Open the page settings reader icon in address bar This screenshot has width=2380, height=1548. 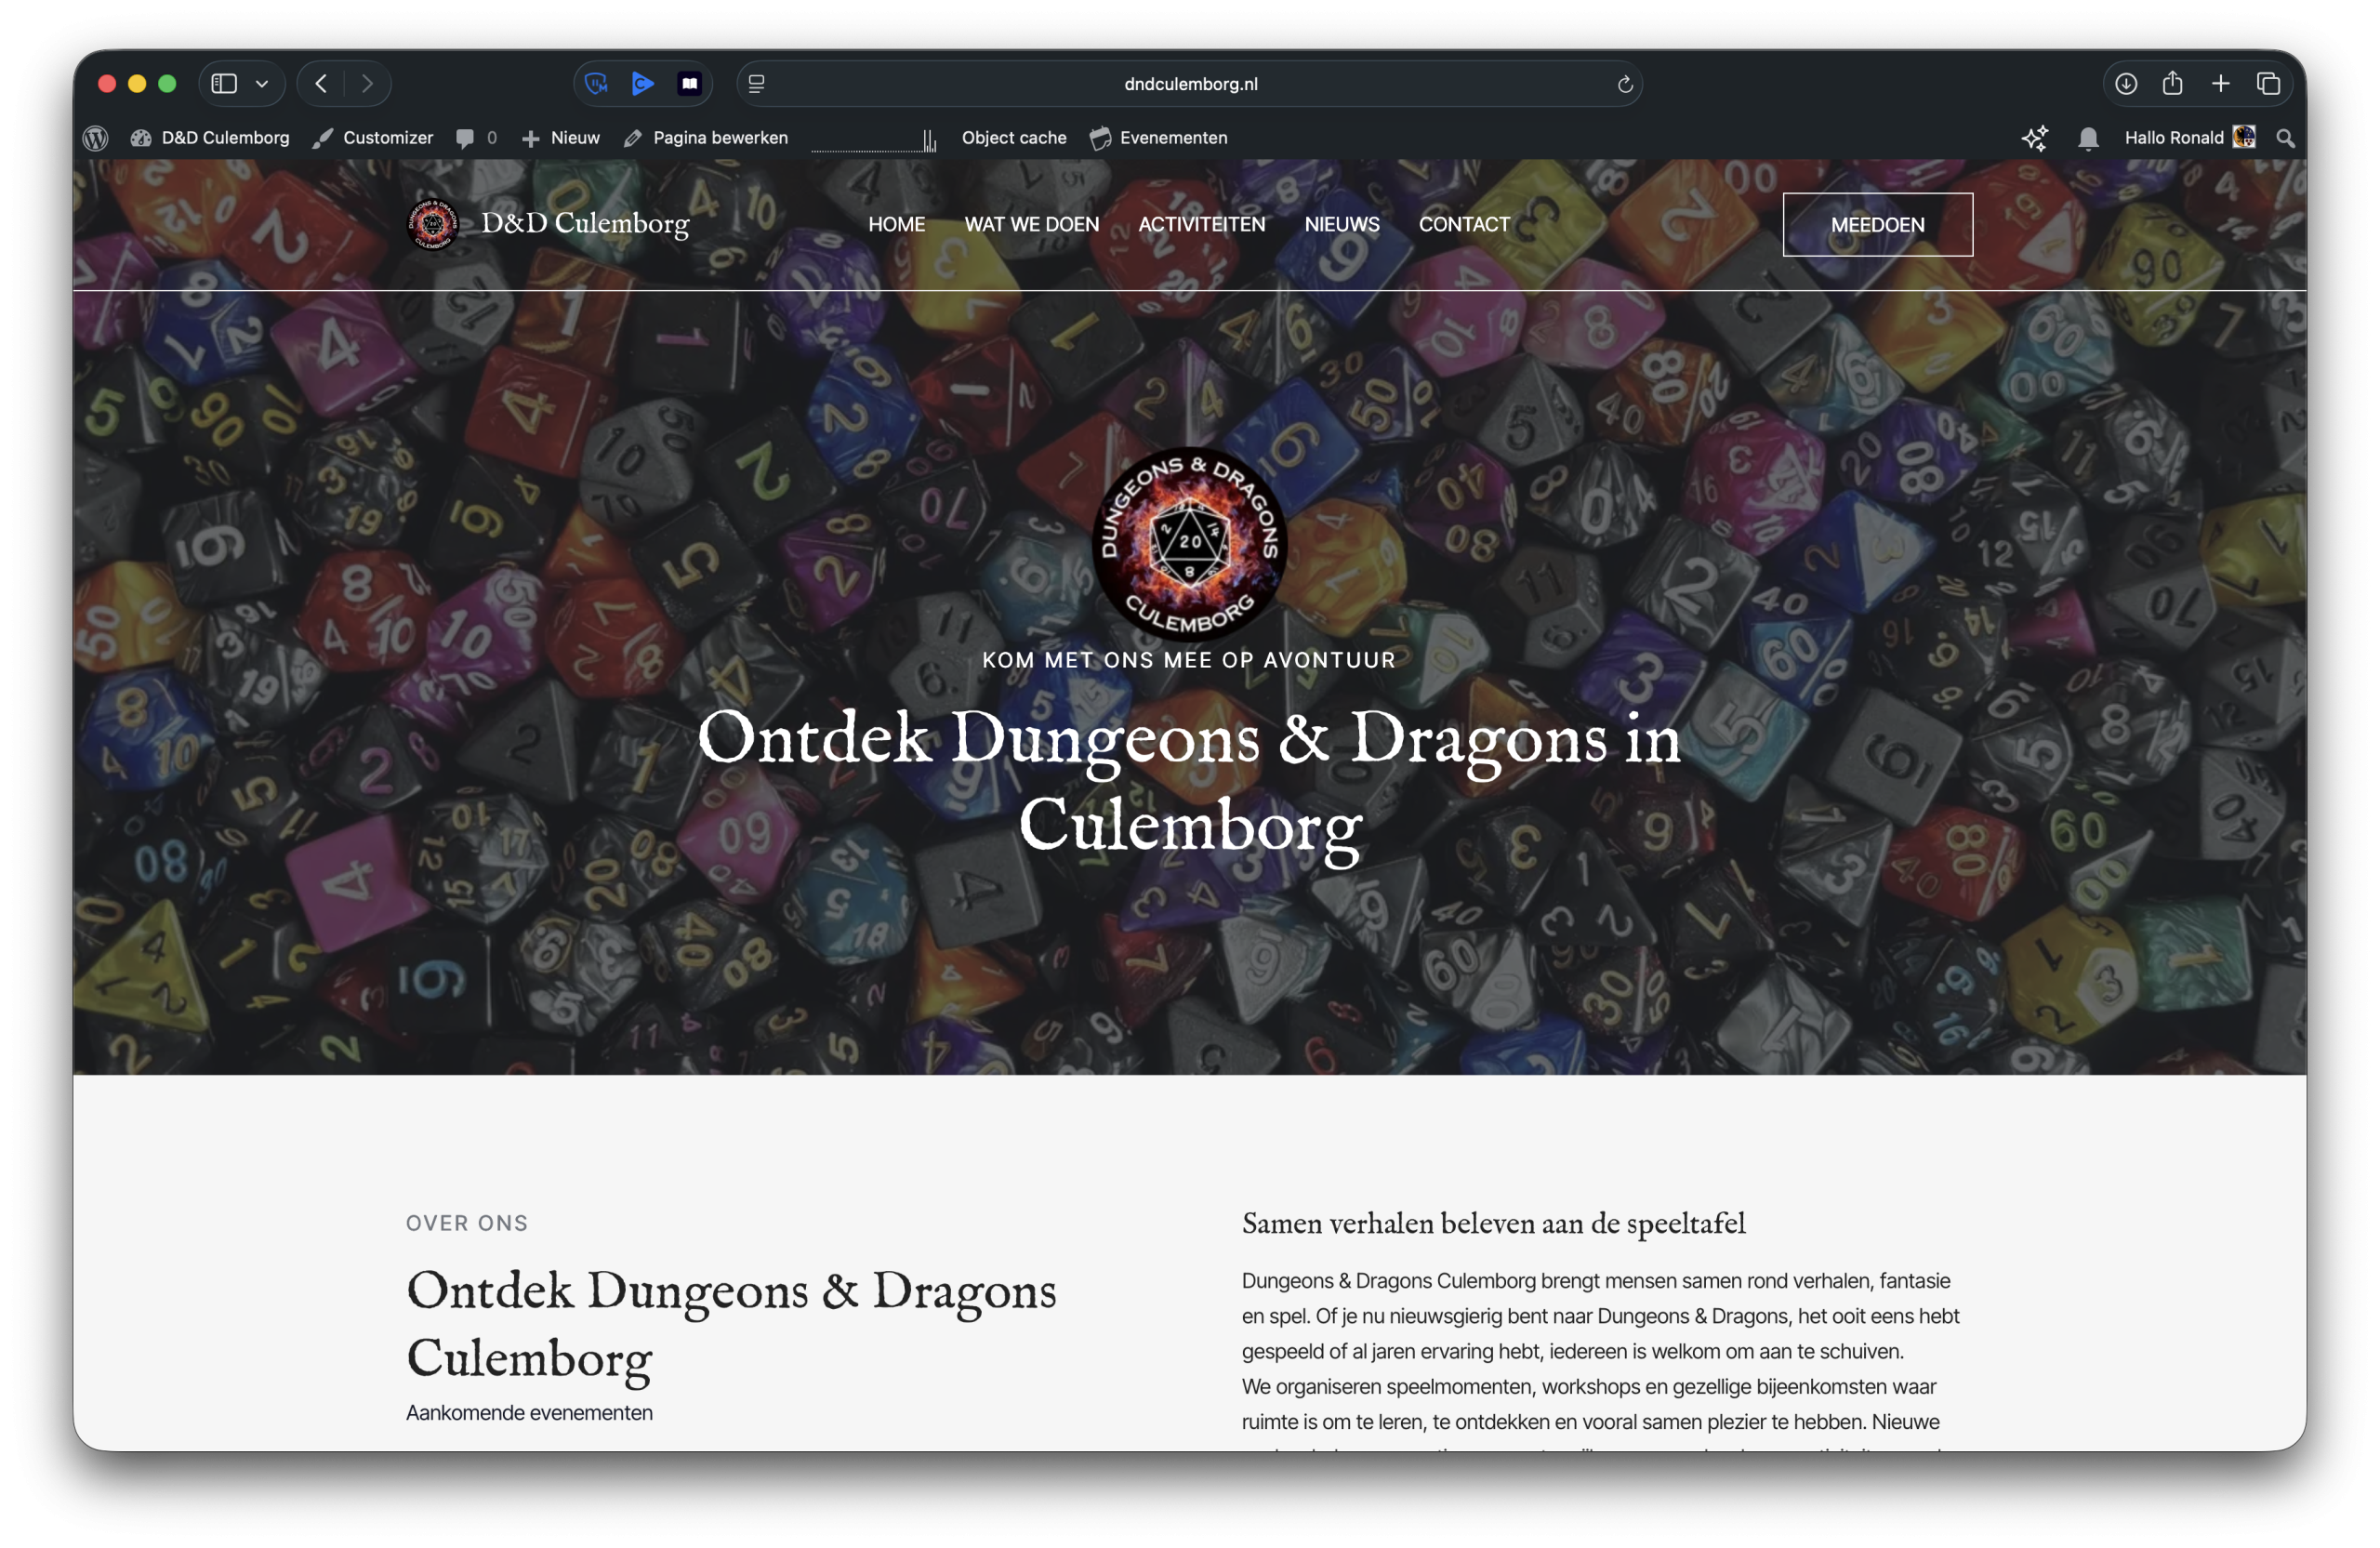tap(757, 84)
